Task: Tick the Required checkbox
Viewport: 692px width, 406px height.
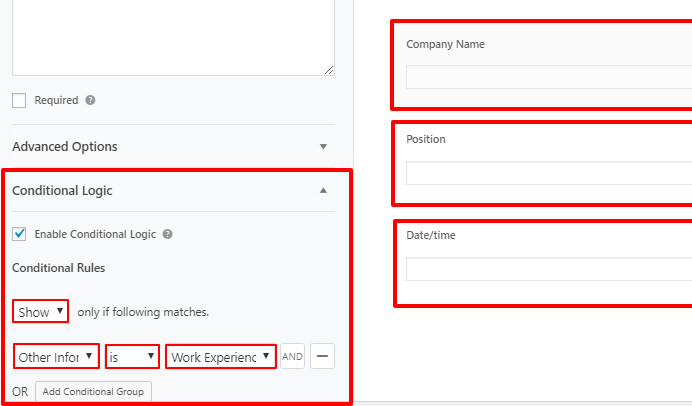Action: point(20,100)
